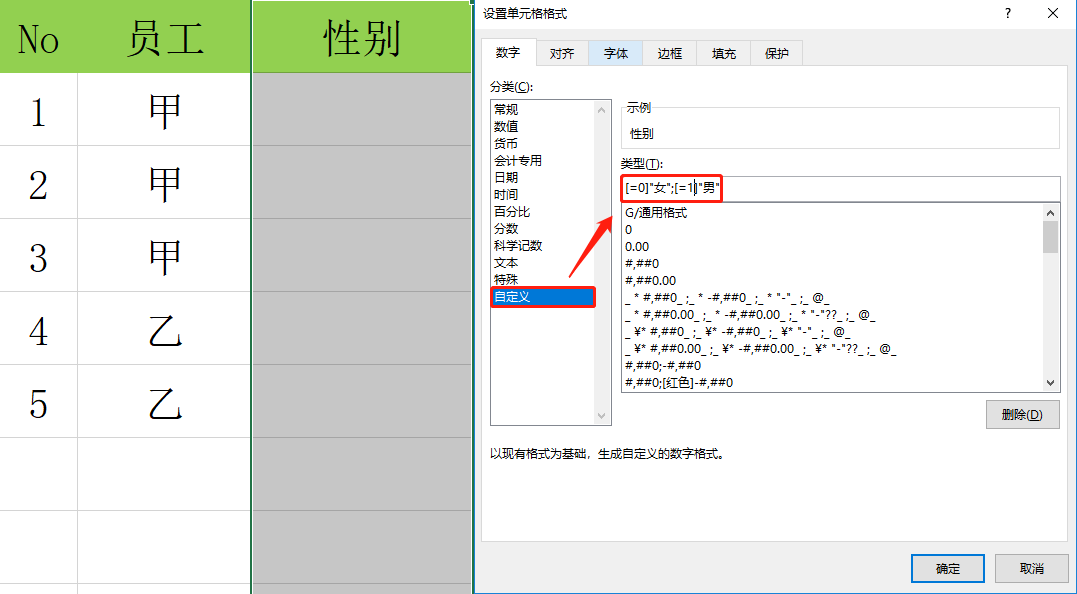Switch to the 保护 tab

tap(776, 54)
